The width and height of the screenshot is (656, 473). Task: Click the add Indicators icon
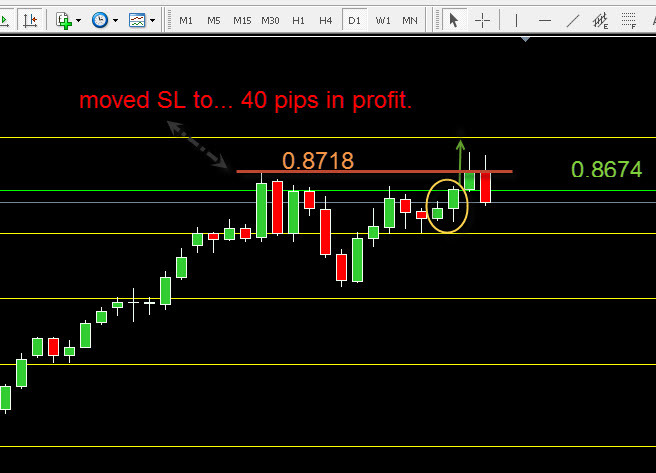(64, 20)
